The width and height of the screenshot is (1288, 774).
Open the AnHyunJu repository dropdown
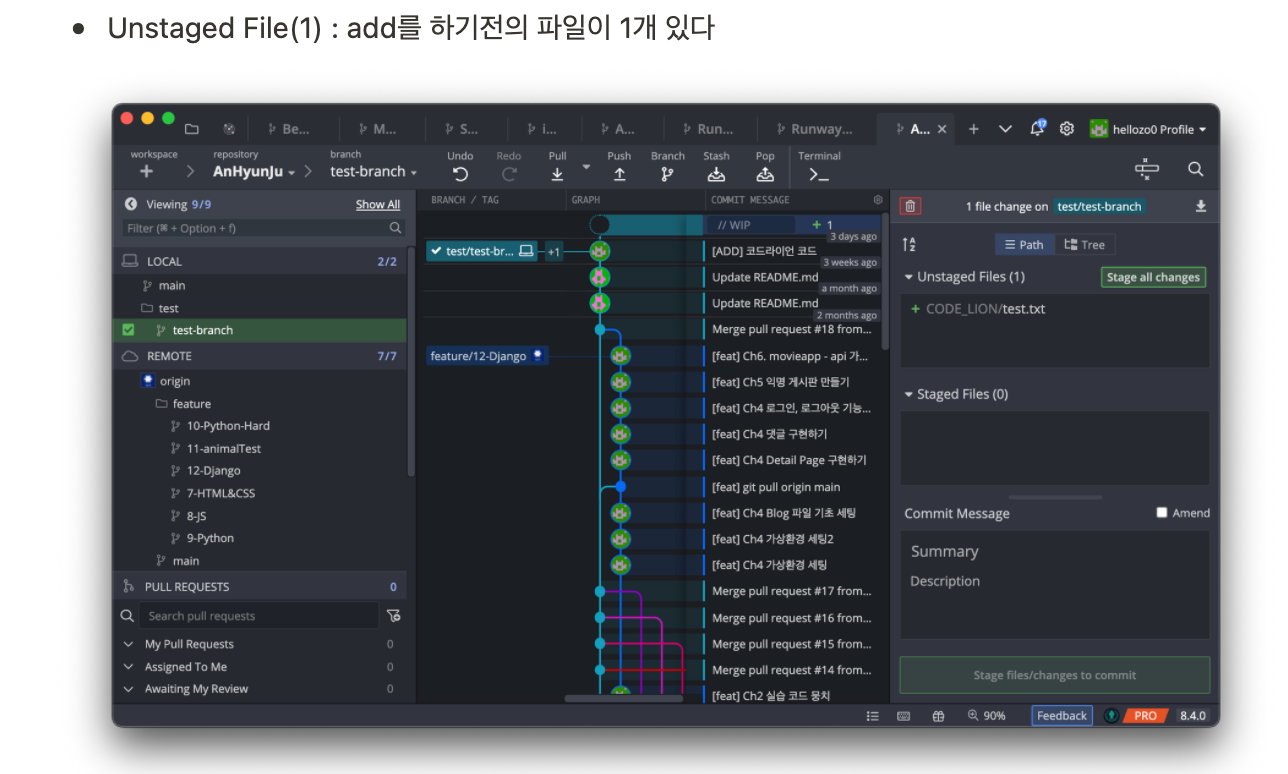click(254, 172)
